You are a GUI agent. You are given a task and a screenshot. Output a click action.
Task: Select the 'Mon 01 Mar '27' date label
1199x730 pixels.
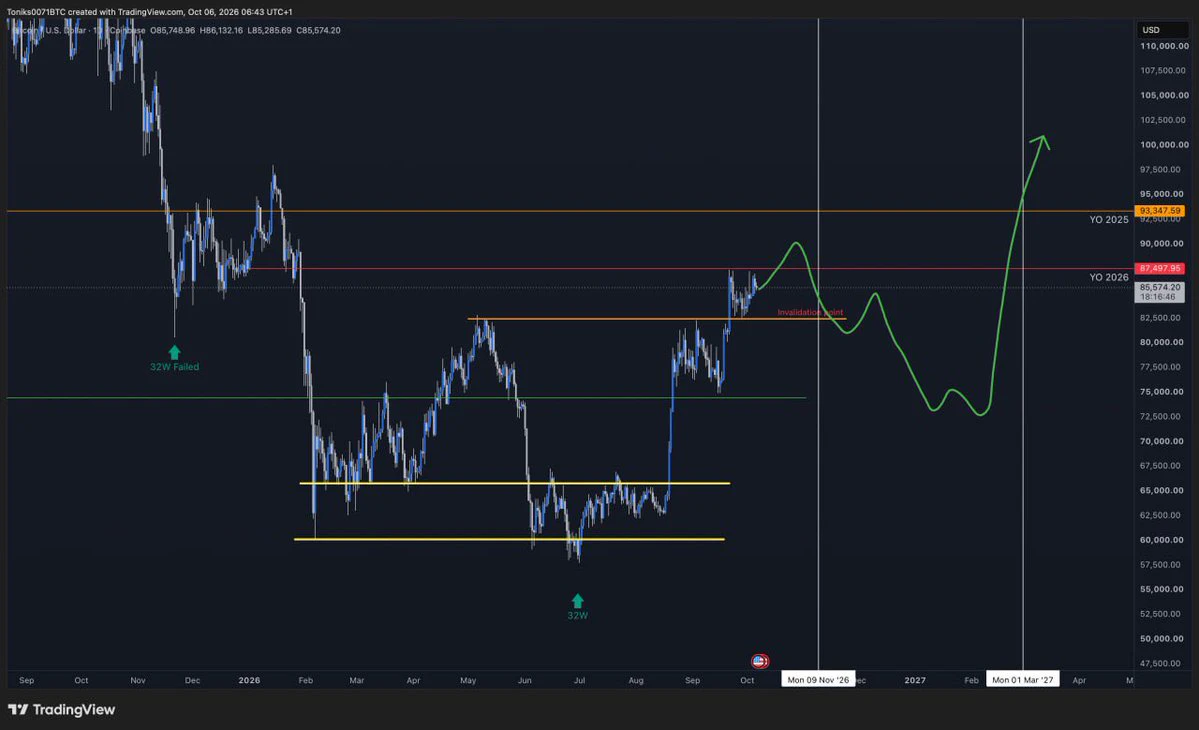[1022, 680]
